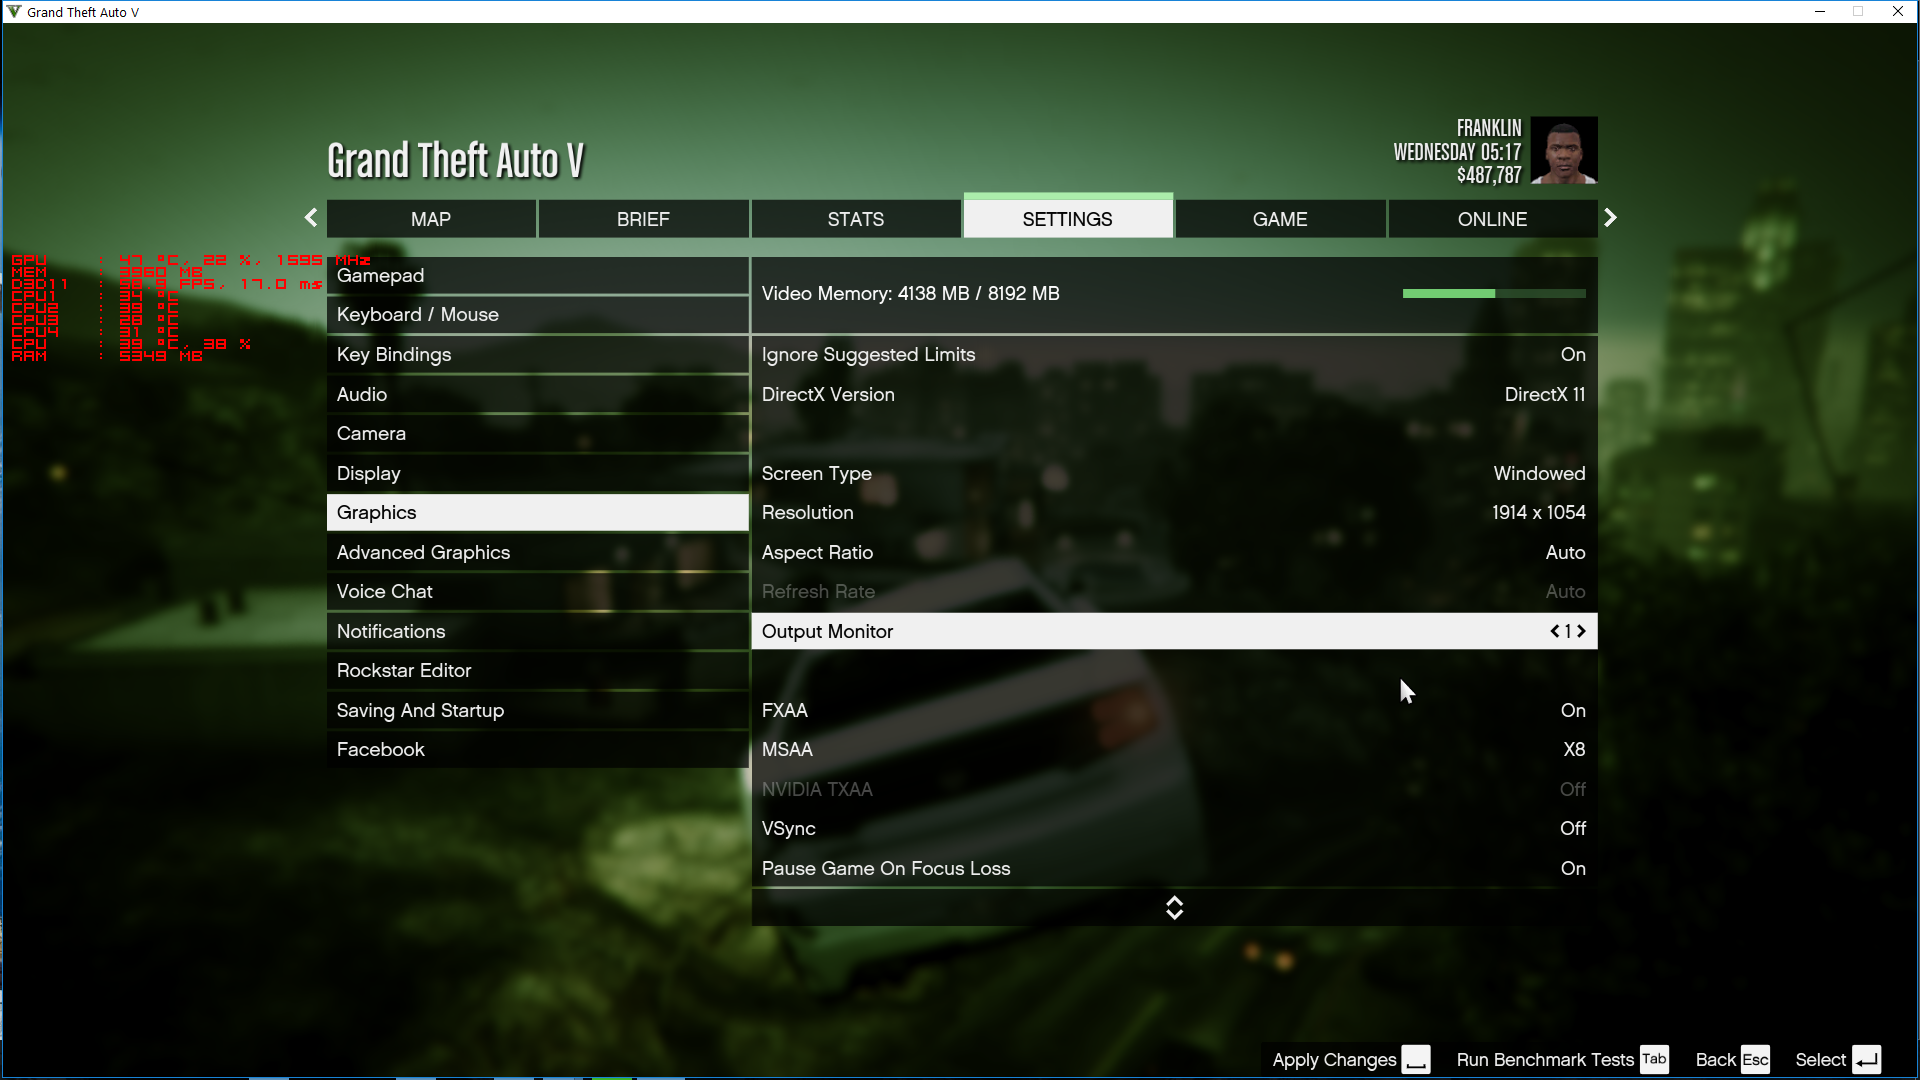Open the Notifications category
This screenshot has width=1920, height=1080.
(x=537, y=631)
